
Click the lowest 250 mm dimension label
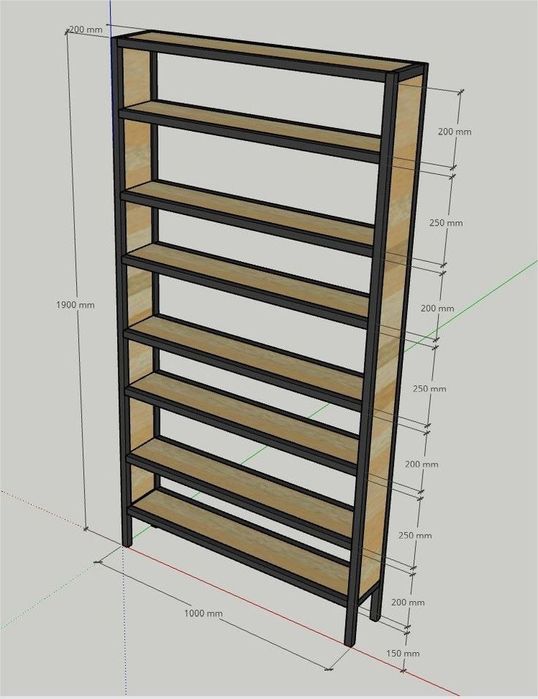pyautogui.click(x=415, y=535)
